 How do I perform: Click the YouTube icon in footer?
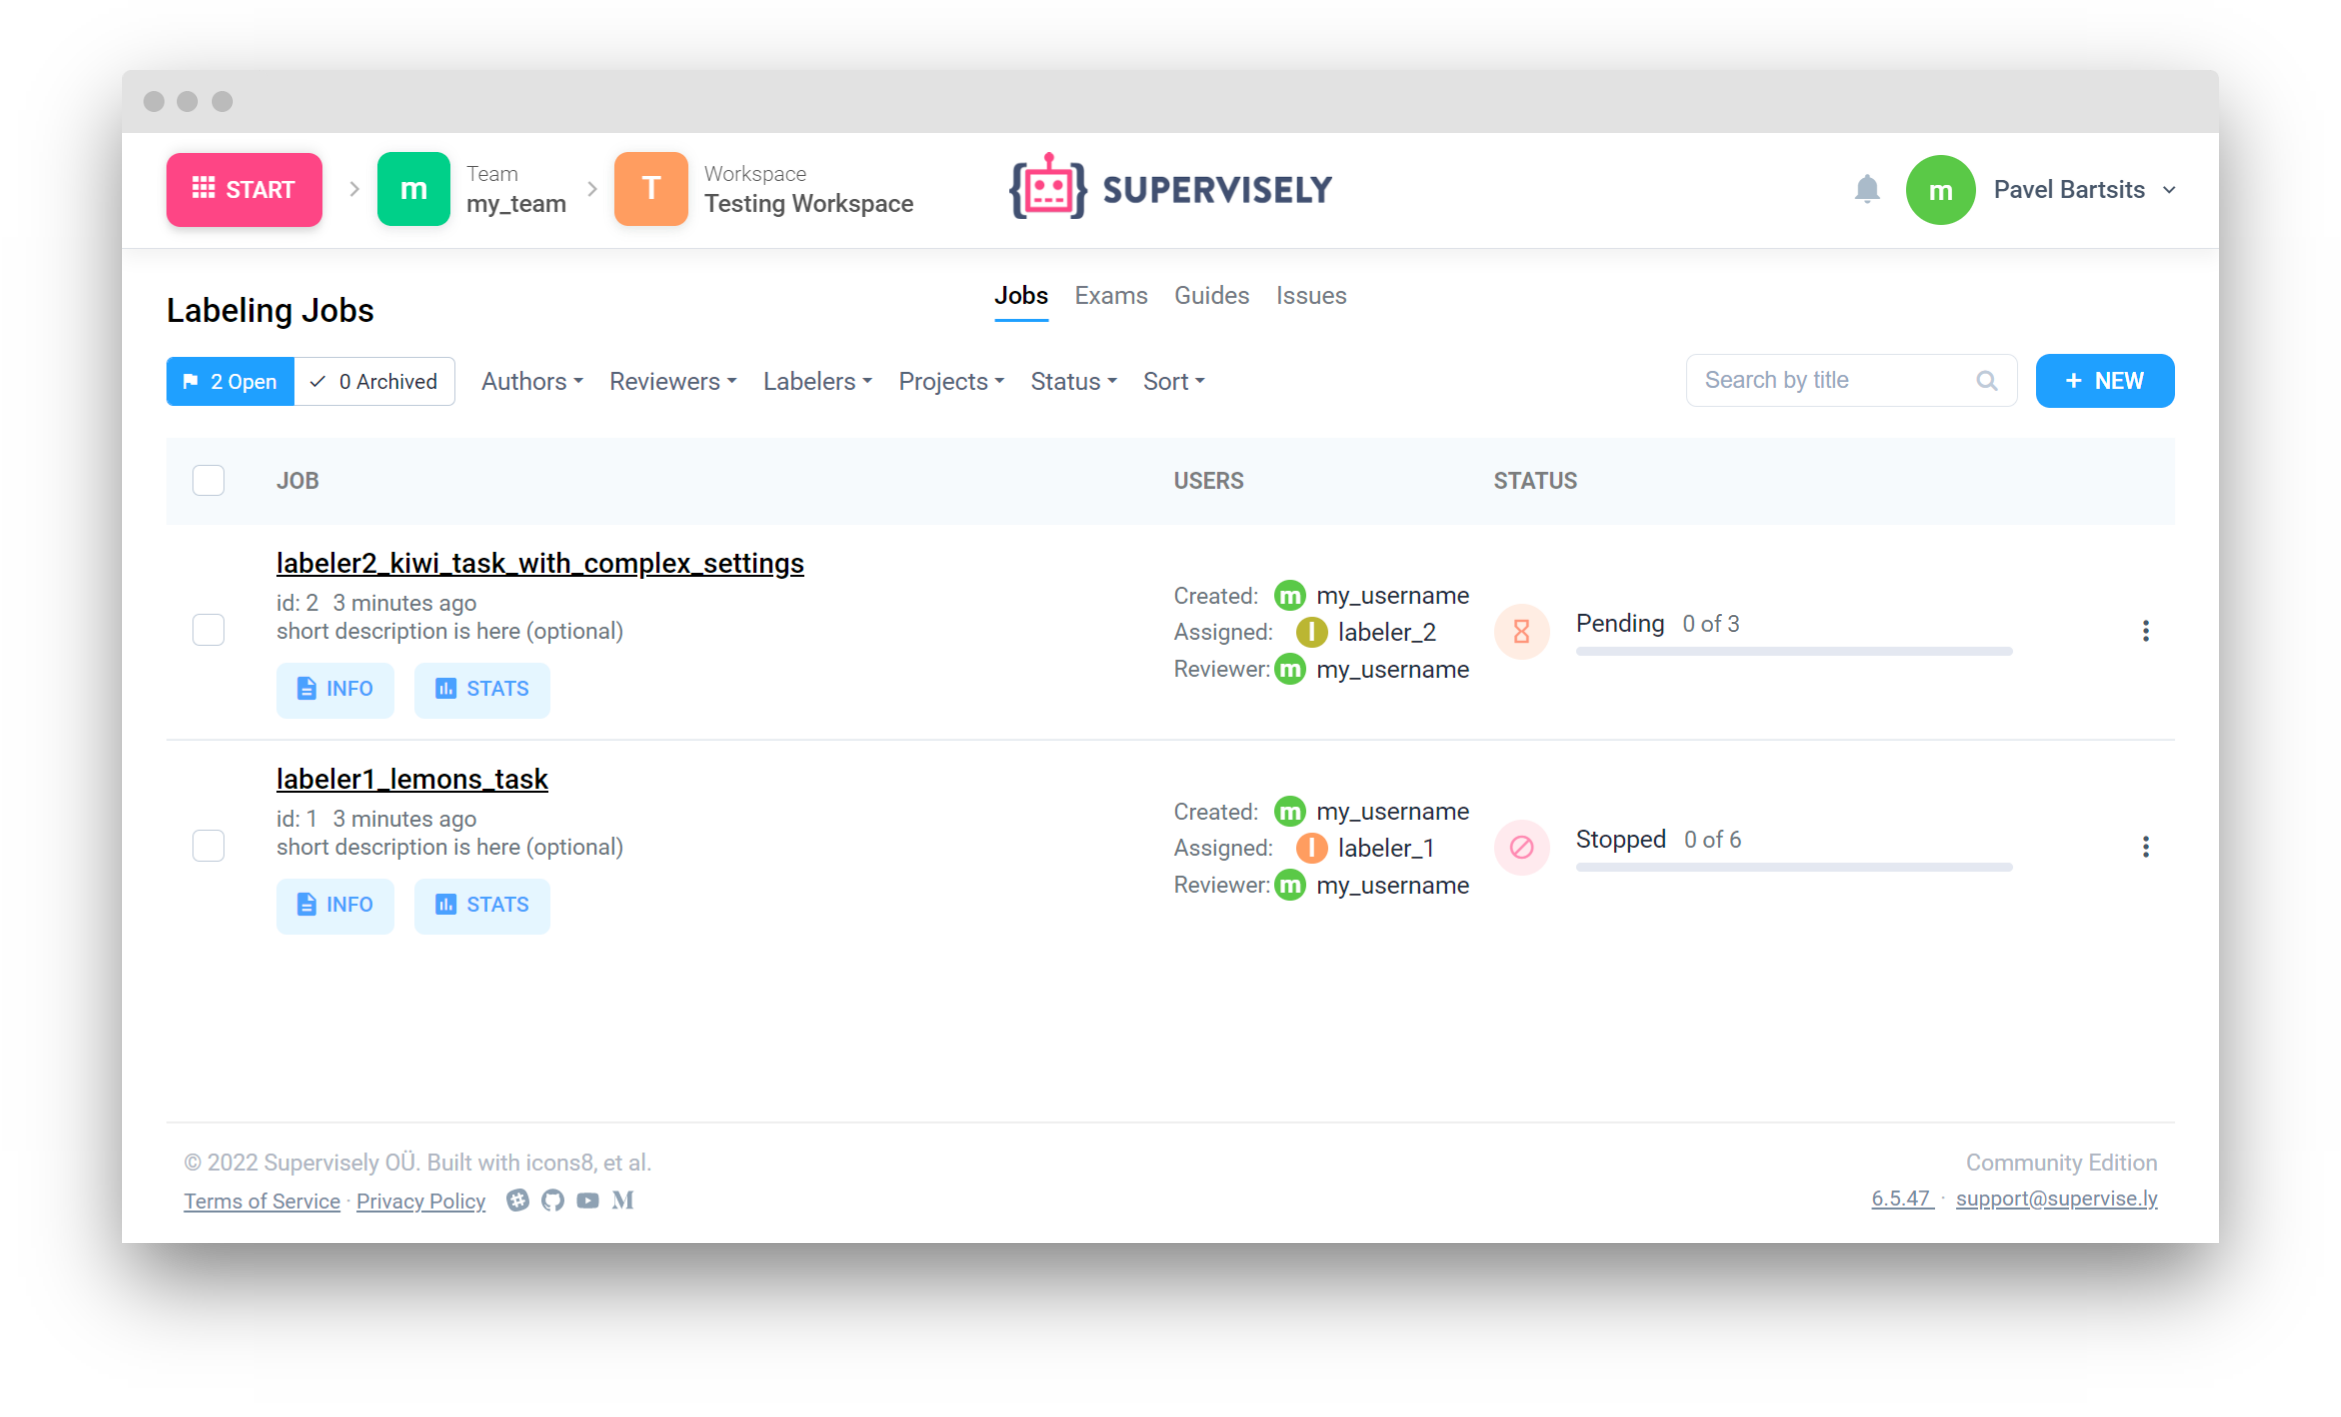coord(587,1200)
